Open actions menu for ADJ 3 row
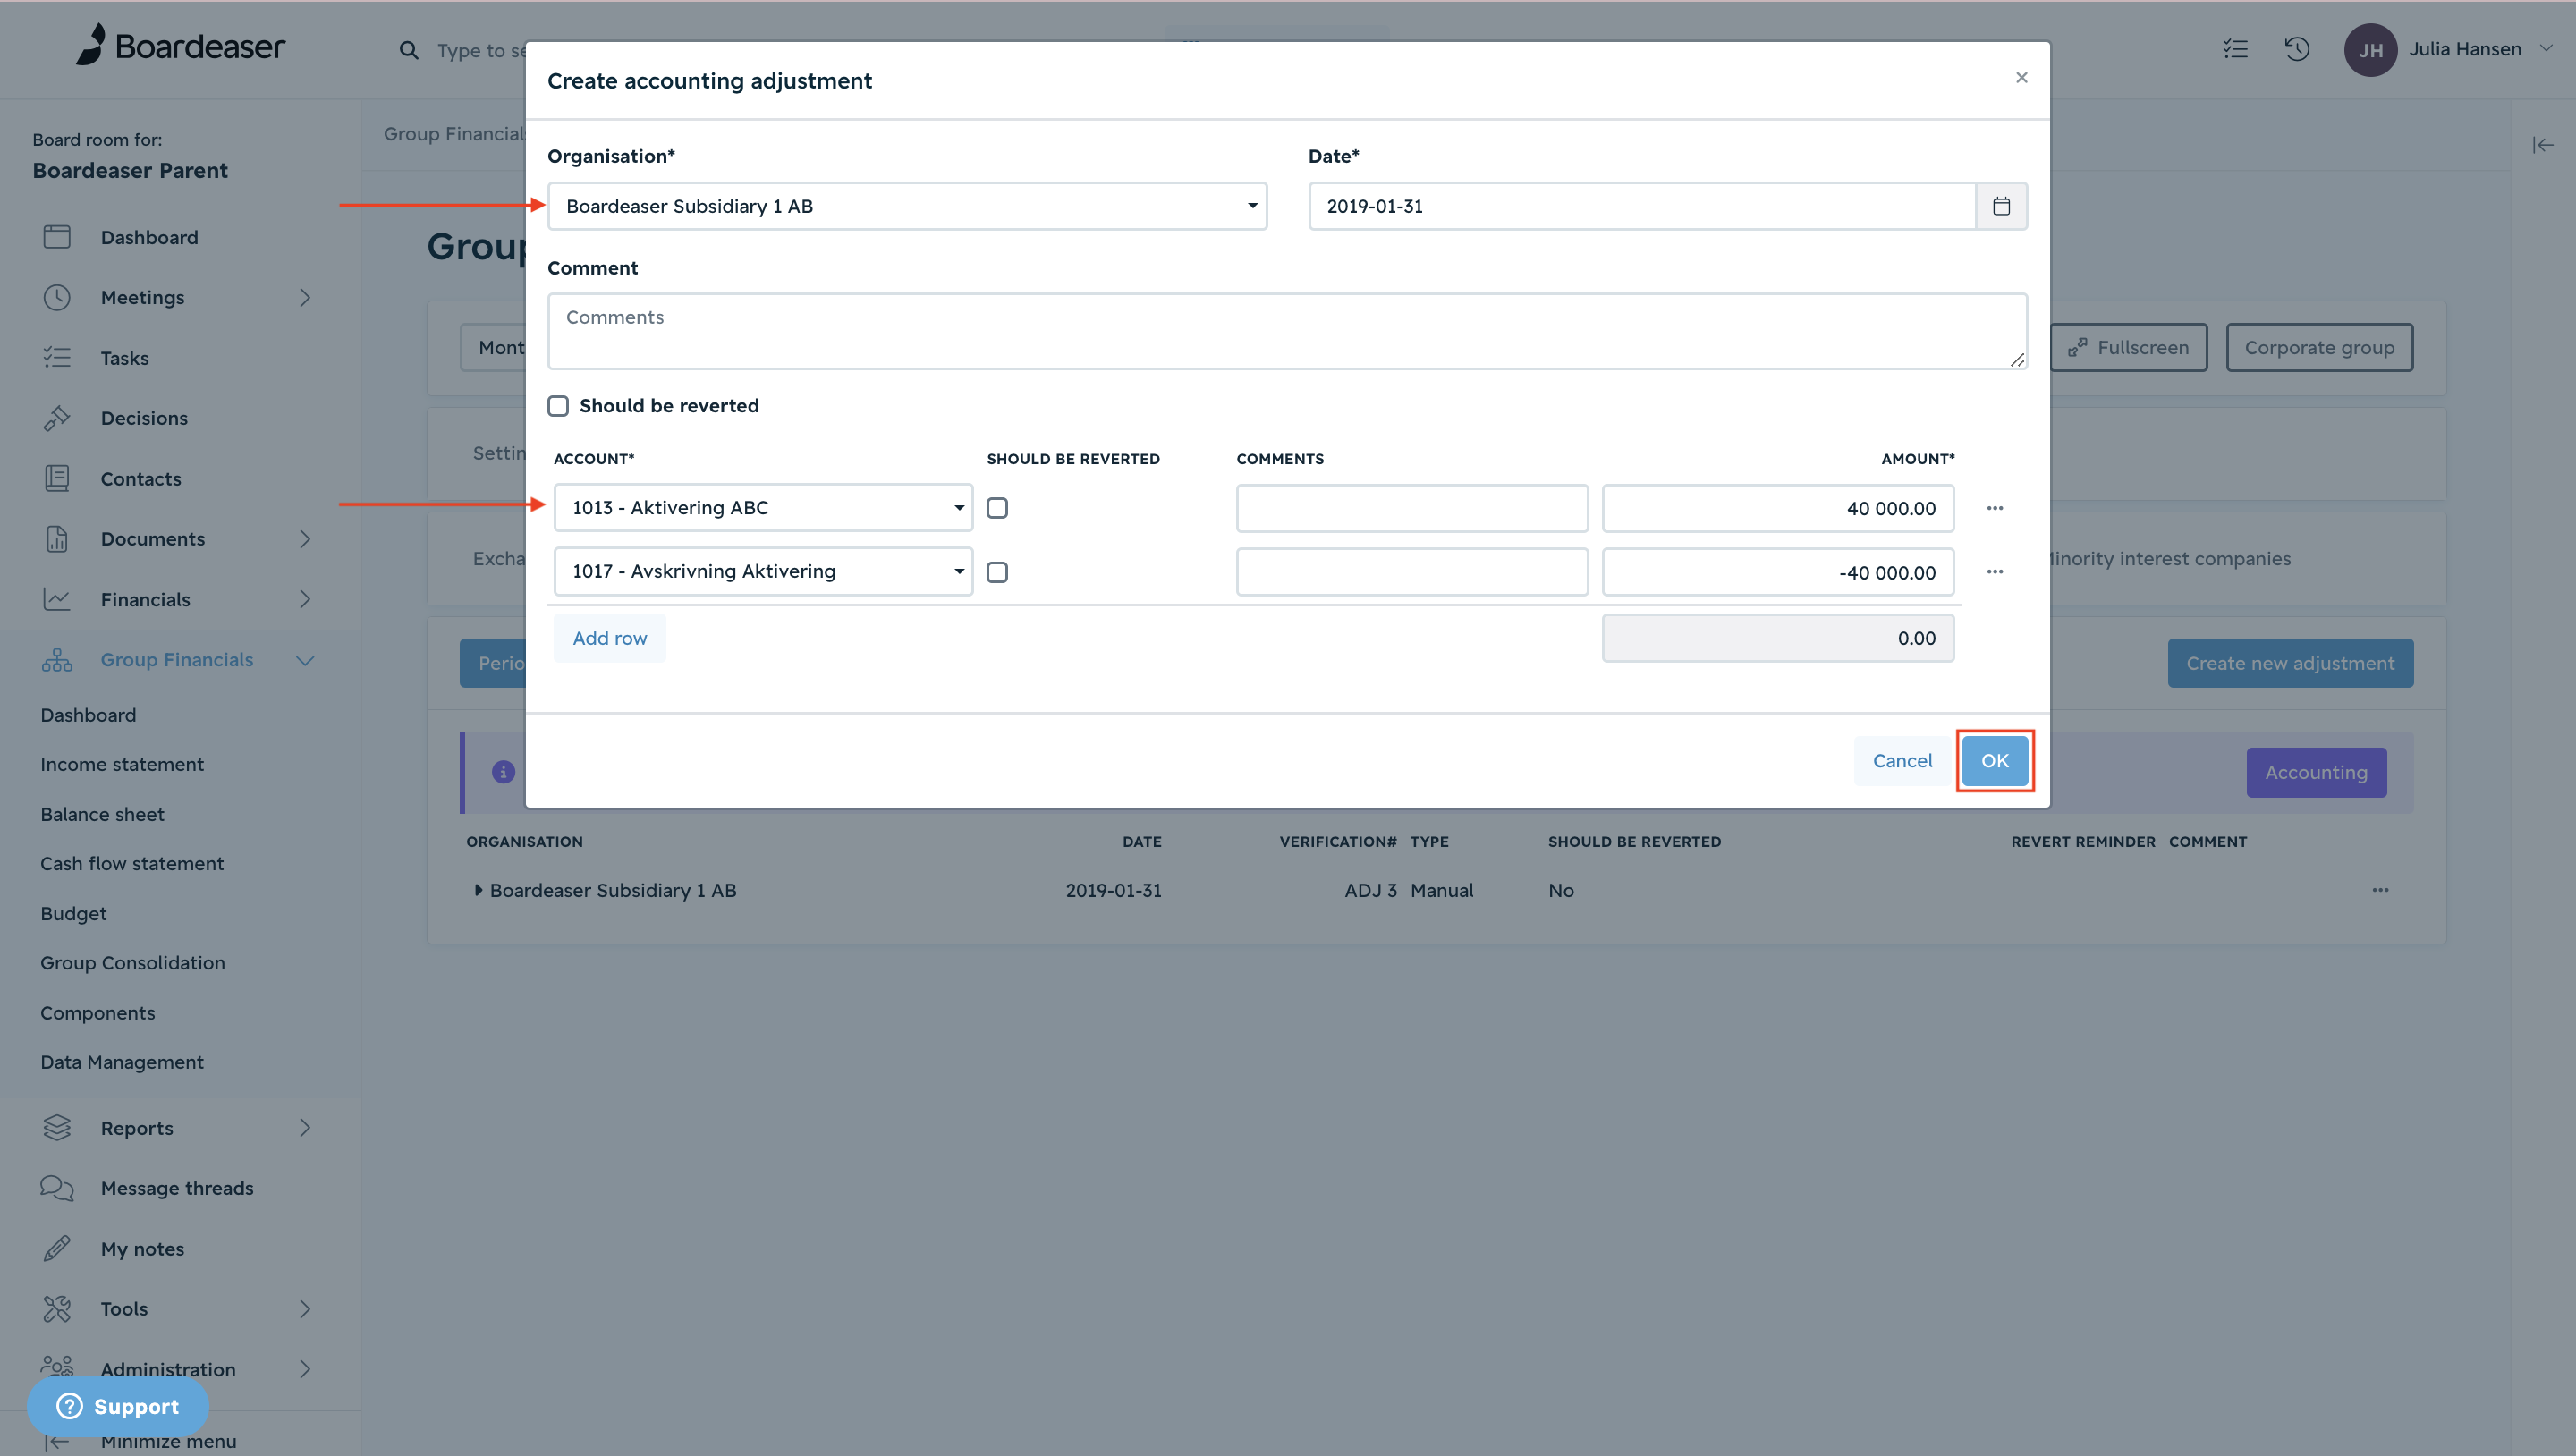 point(2380,890)
